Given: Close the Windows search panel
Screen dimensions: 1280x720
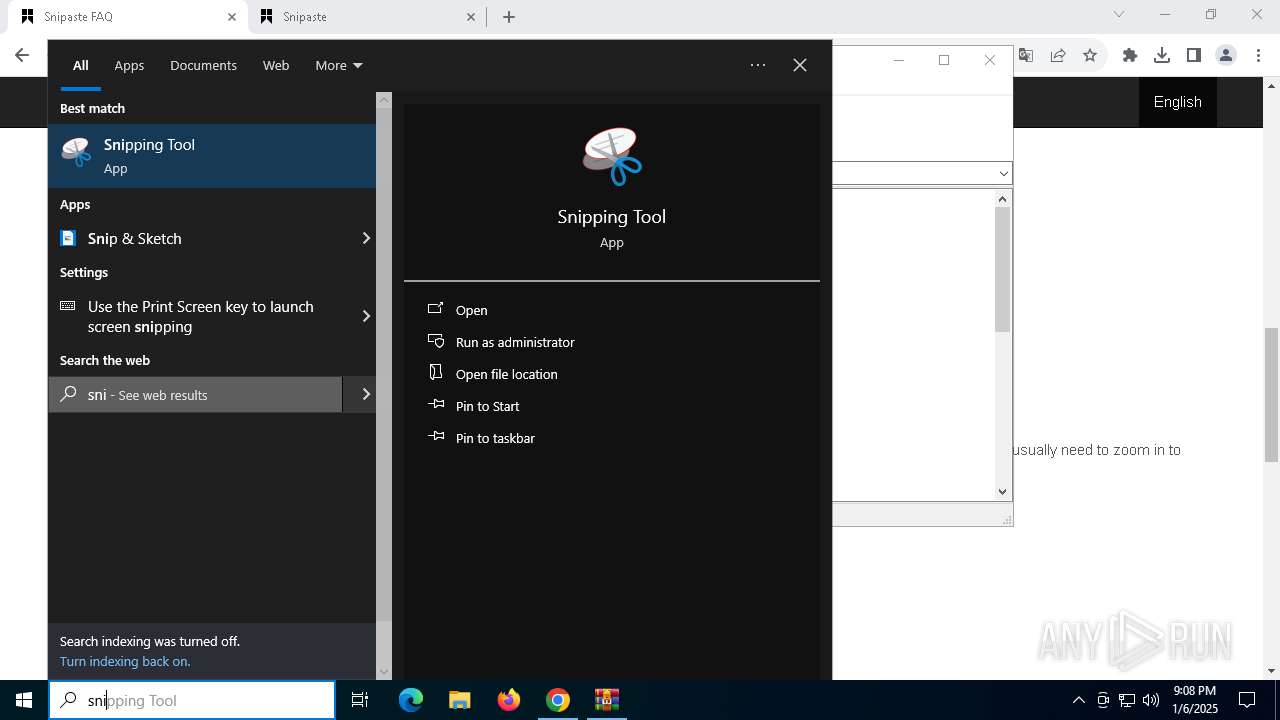Looking at the screenshot, I should [800, 65].
